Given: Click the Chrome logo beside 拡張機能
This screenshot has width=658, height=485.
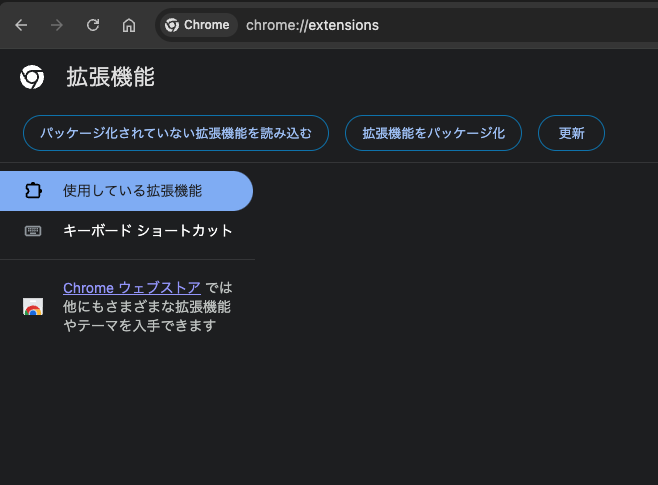Looking at the screenshot, I should [32, 77].
